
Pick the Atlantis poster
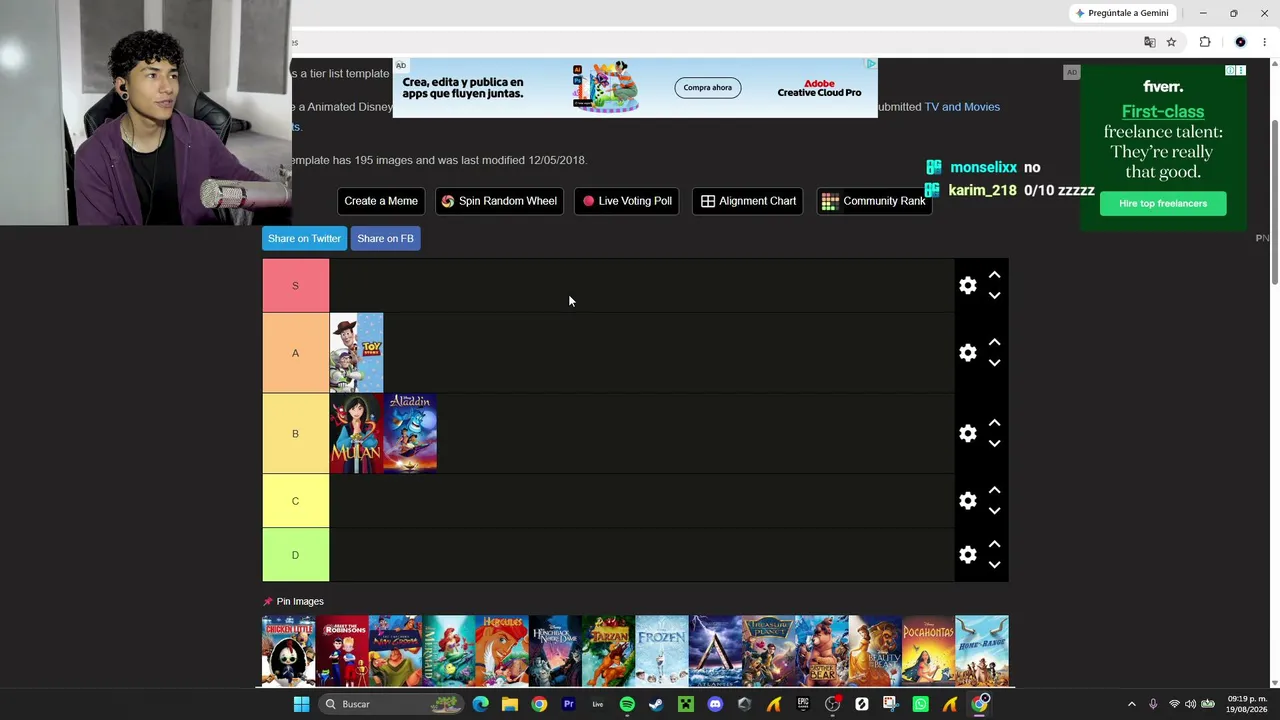coord(715,651)
